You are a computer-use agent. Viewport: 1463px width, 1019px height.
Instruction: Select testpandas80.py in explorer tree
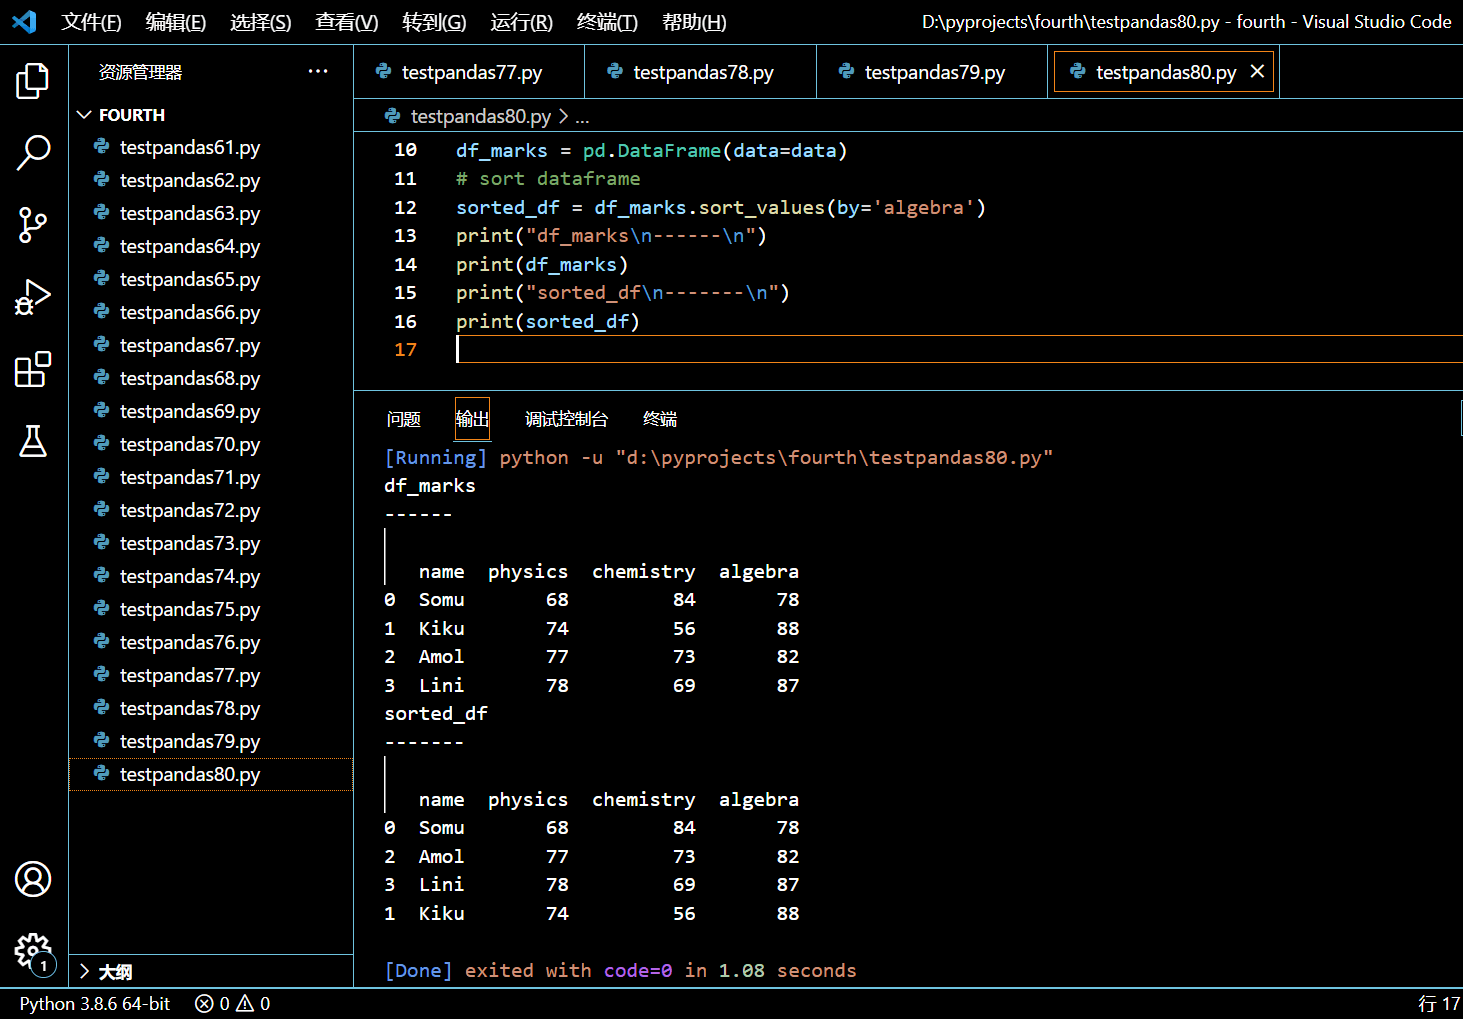pyautogui.click(x=210, y=775)
